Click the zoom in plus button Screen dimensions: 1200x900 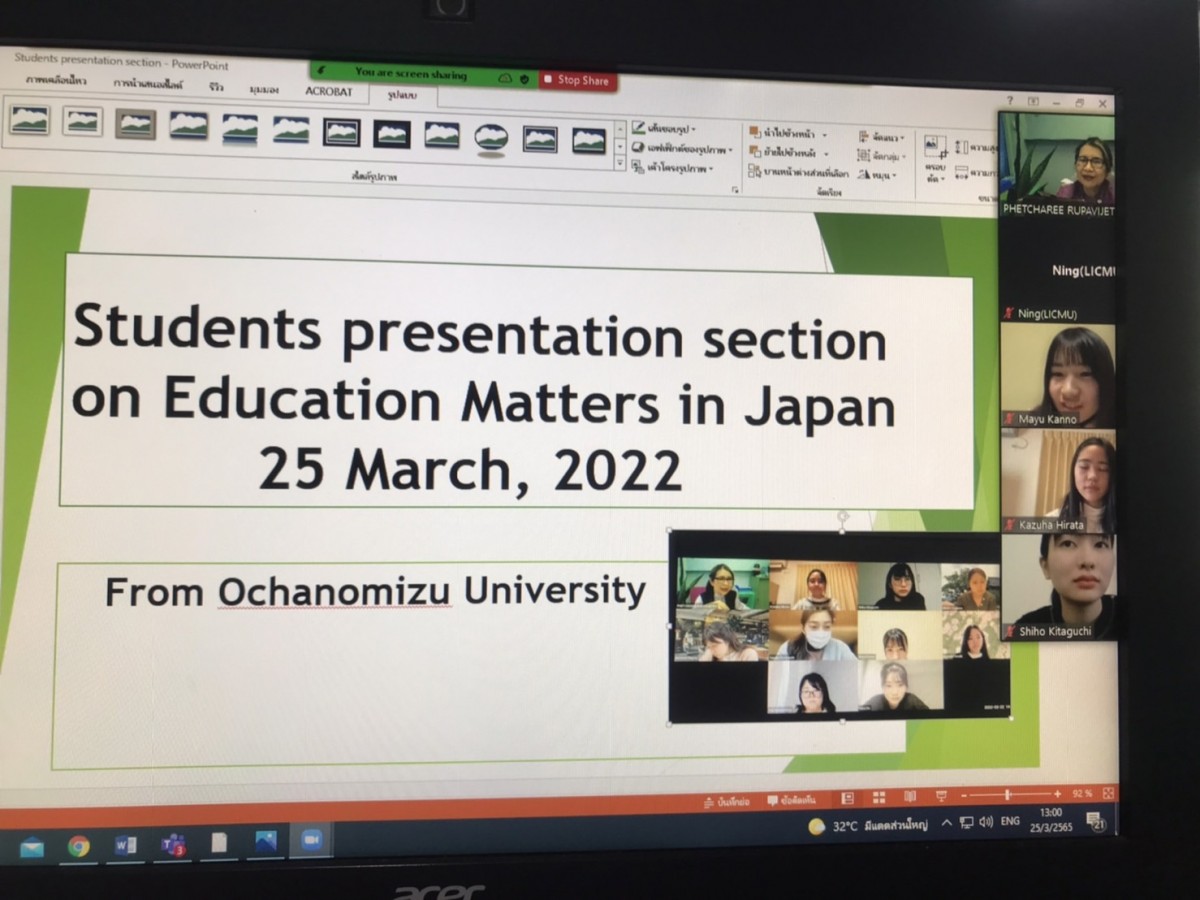[x=1056, y=793]
